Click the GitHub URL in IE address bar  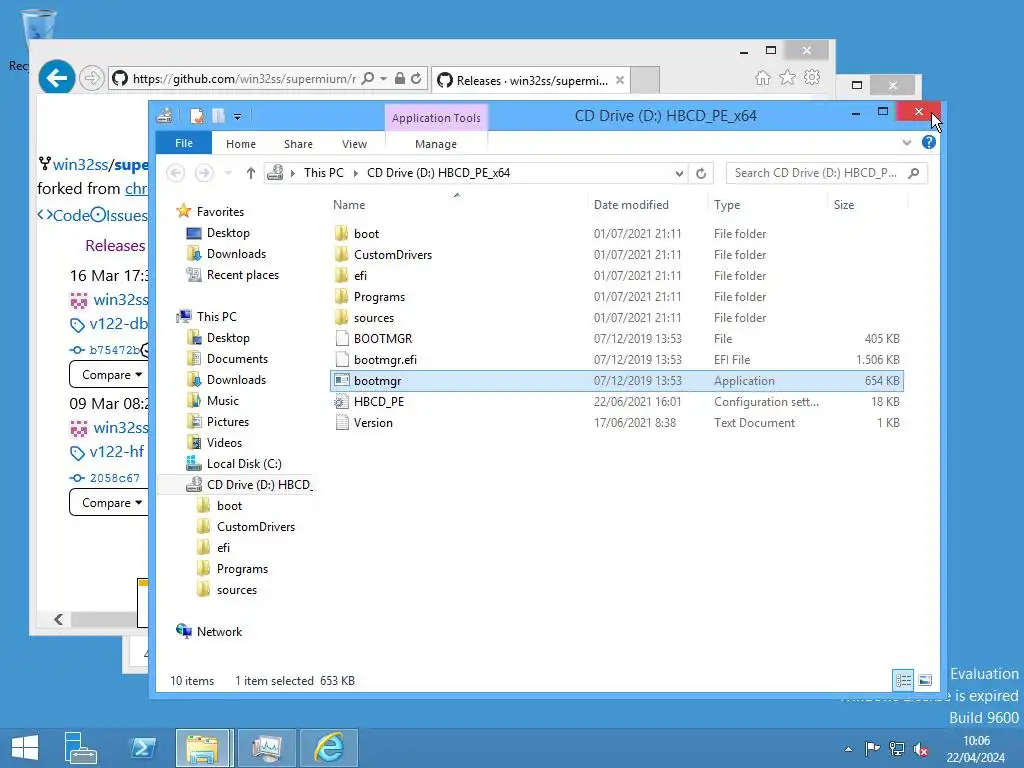[244, 79]
